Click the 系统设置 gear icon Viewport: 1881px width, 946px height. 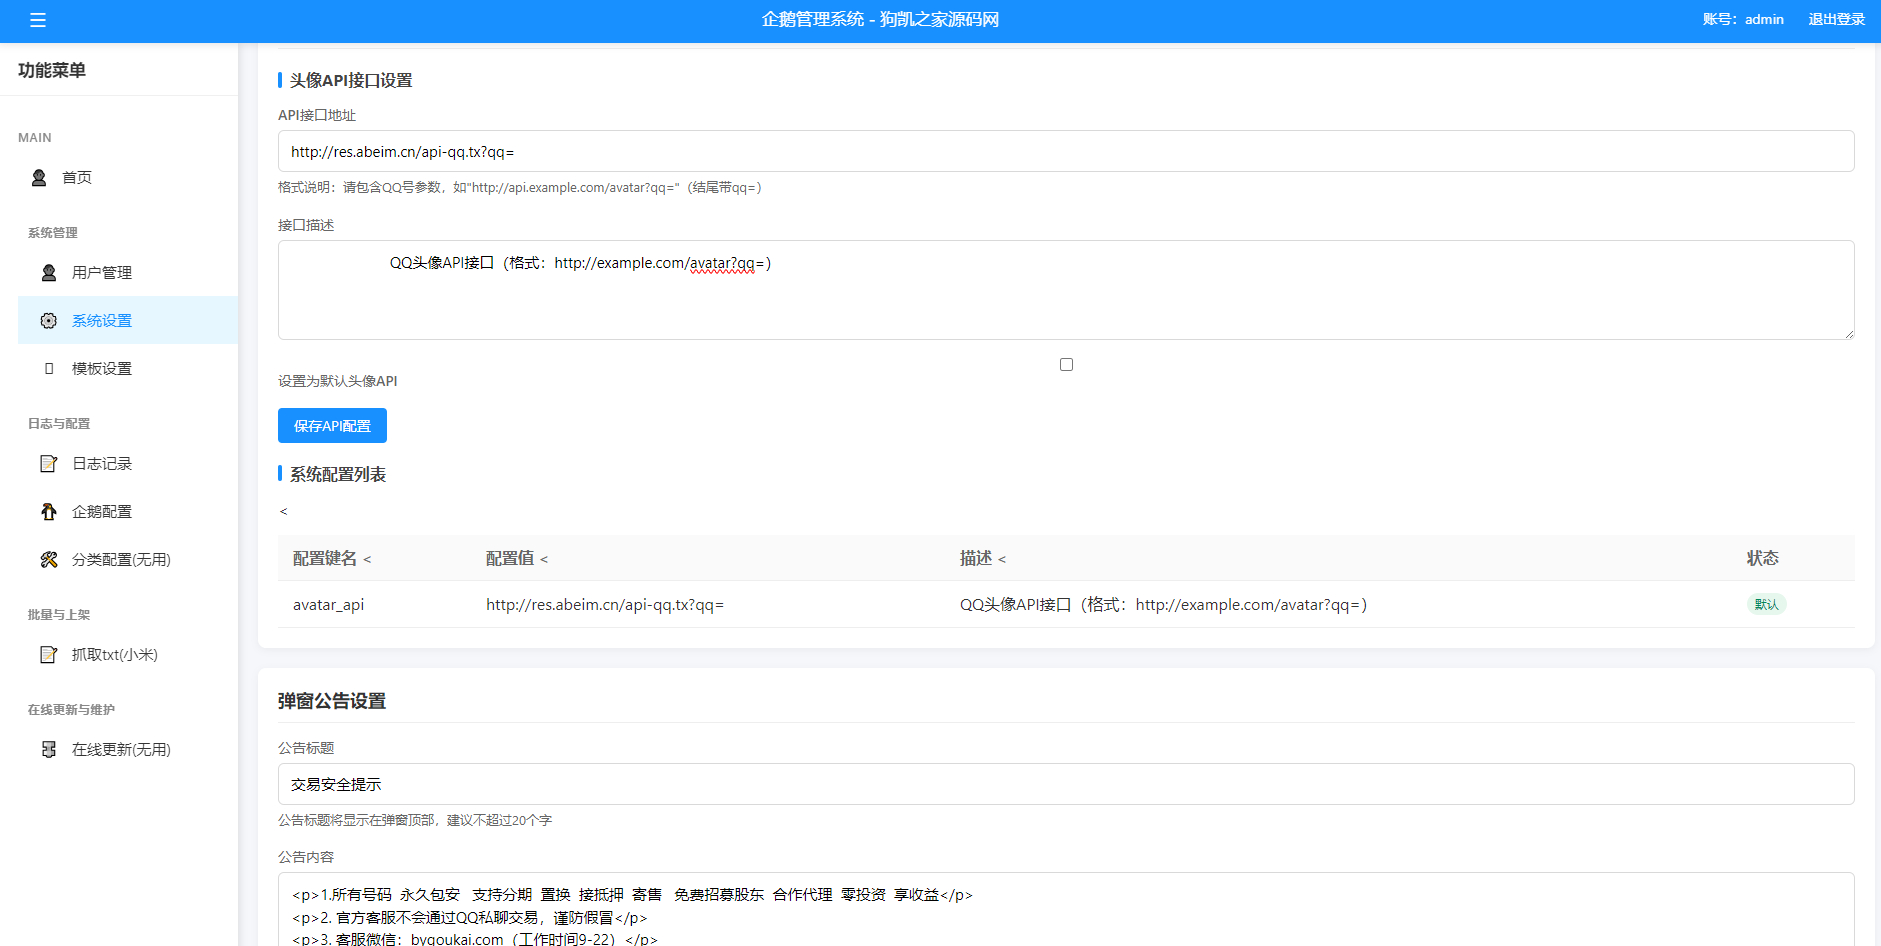click(x=48, y=320)
